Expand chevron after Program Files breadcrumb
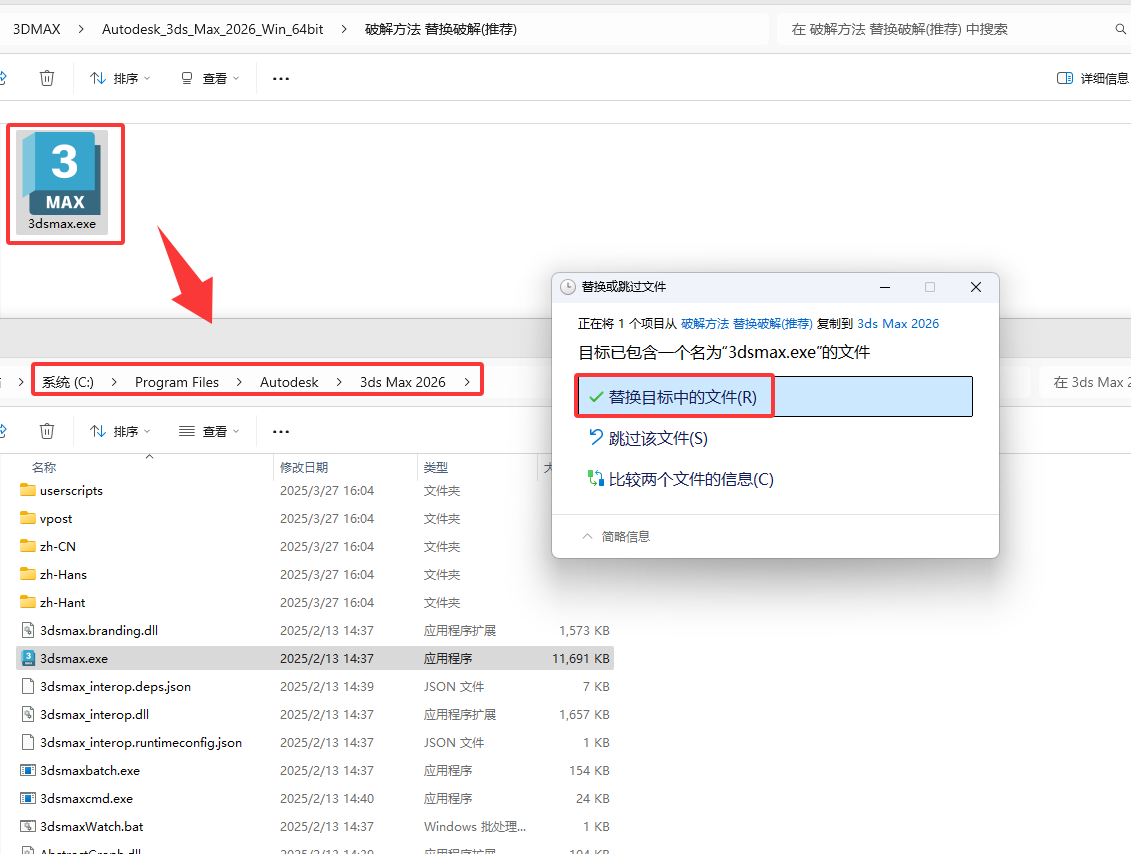1131x854 pixels. click(x=239, y=382)
